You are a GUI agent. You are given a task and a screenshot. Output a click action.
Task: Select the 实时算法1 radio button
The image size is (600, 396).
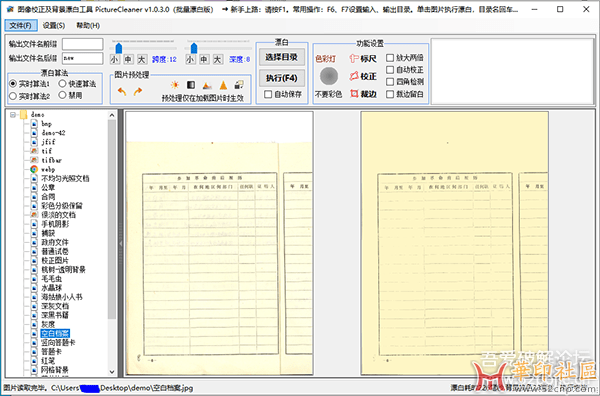(13, 83)
